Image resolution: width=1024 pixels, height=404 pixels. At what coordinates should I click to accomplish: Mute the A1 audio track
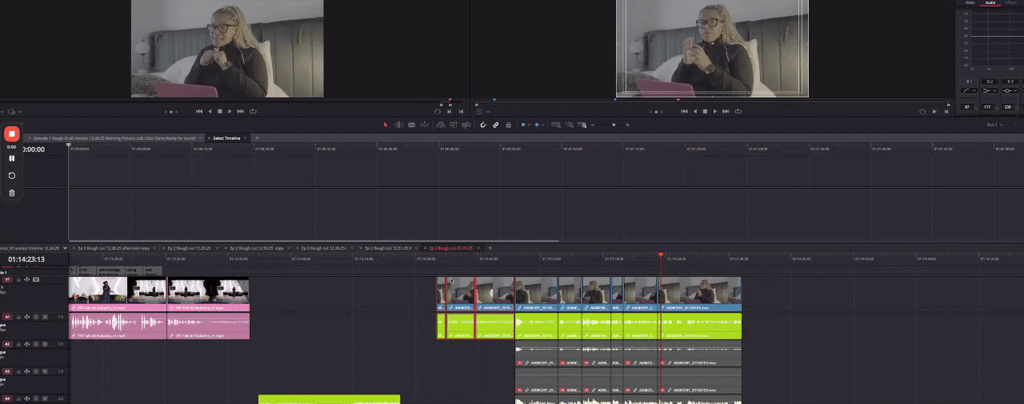click(44, 317)
